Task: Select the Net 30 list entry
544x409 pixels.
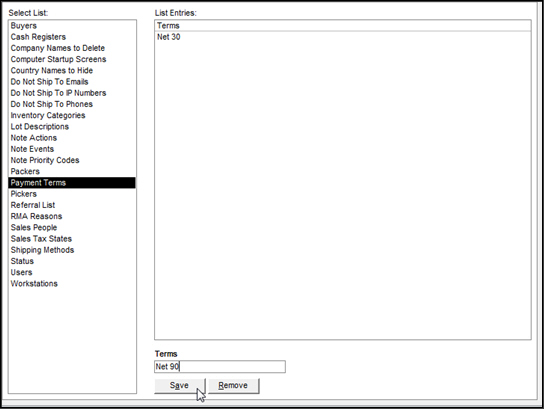Action: [342, 37]
